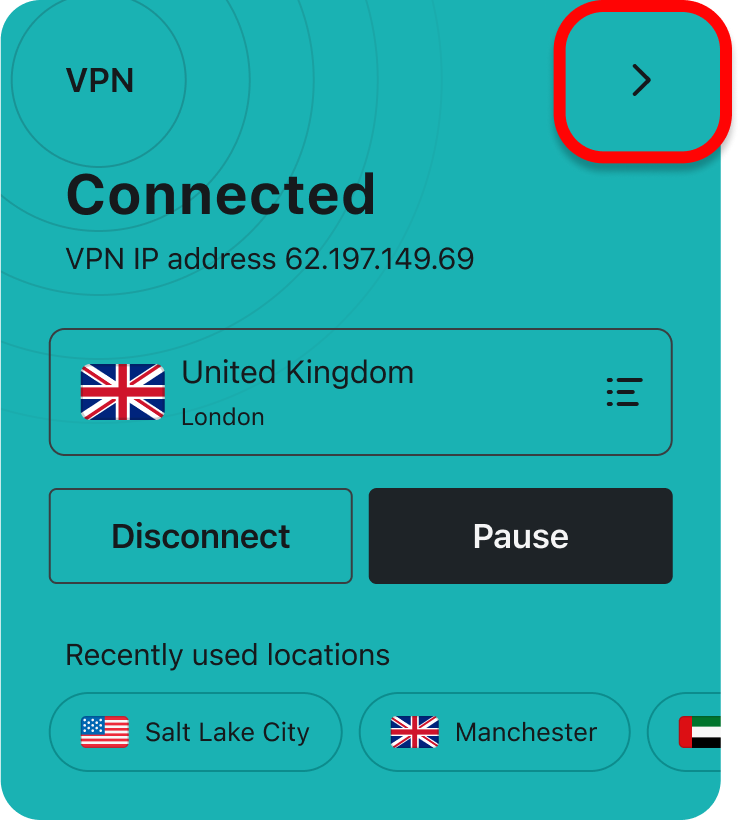Click the Connected status heading
This screenshot has height=820, width=740.
[221, 195]
